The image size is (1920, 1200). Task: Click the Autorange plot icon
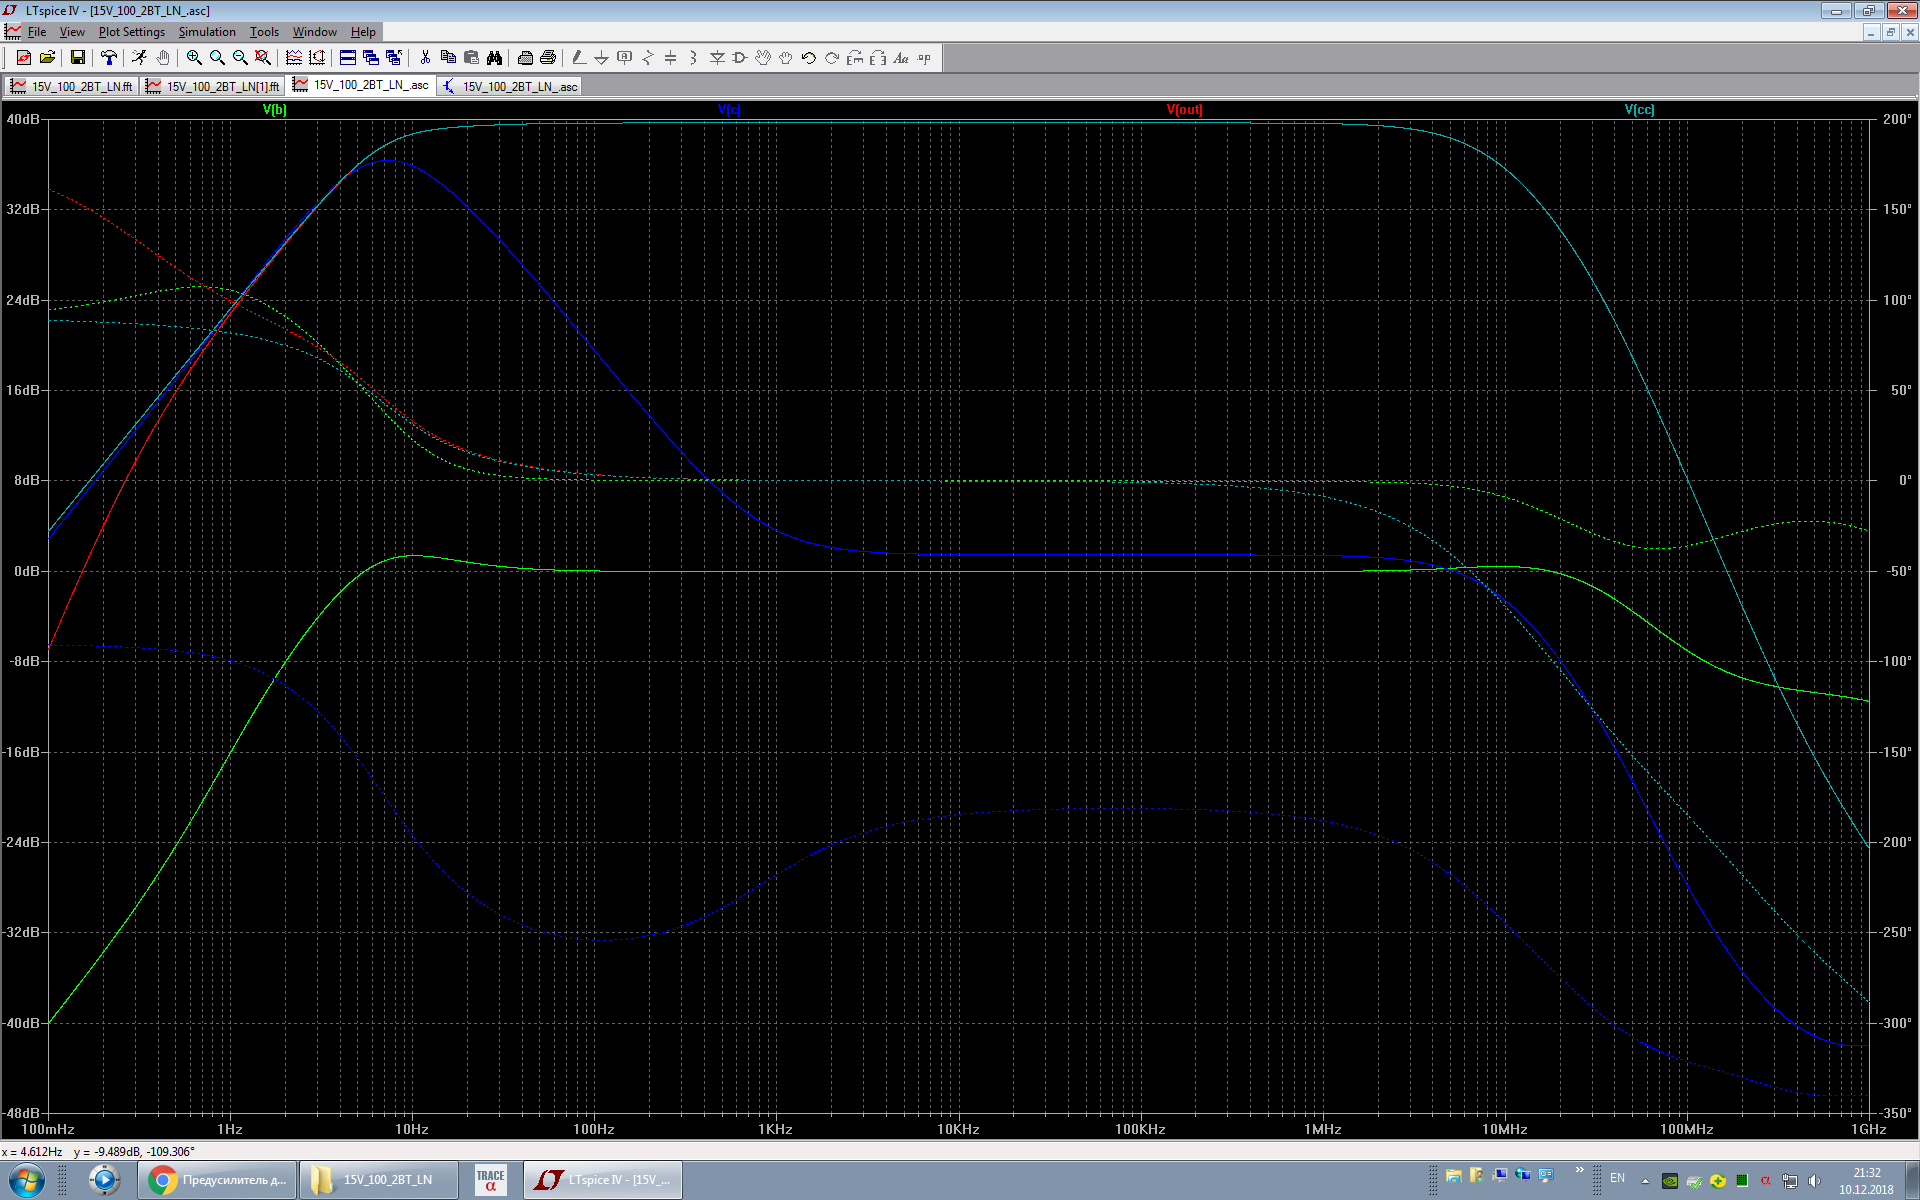(294, 58)
